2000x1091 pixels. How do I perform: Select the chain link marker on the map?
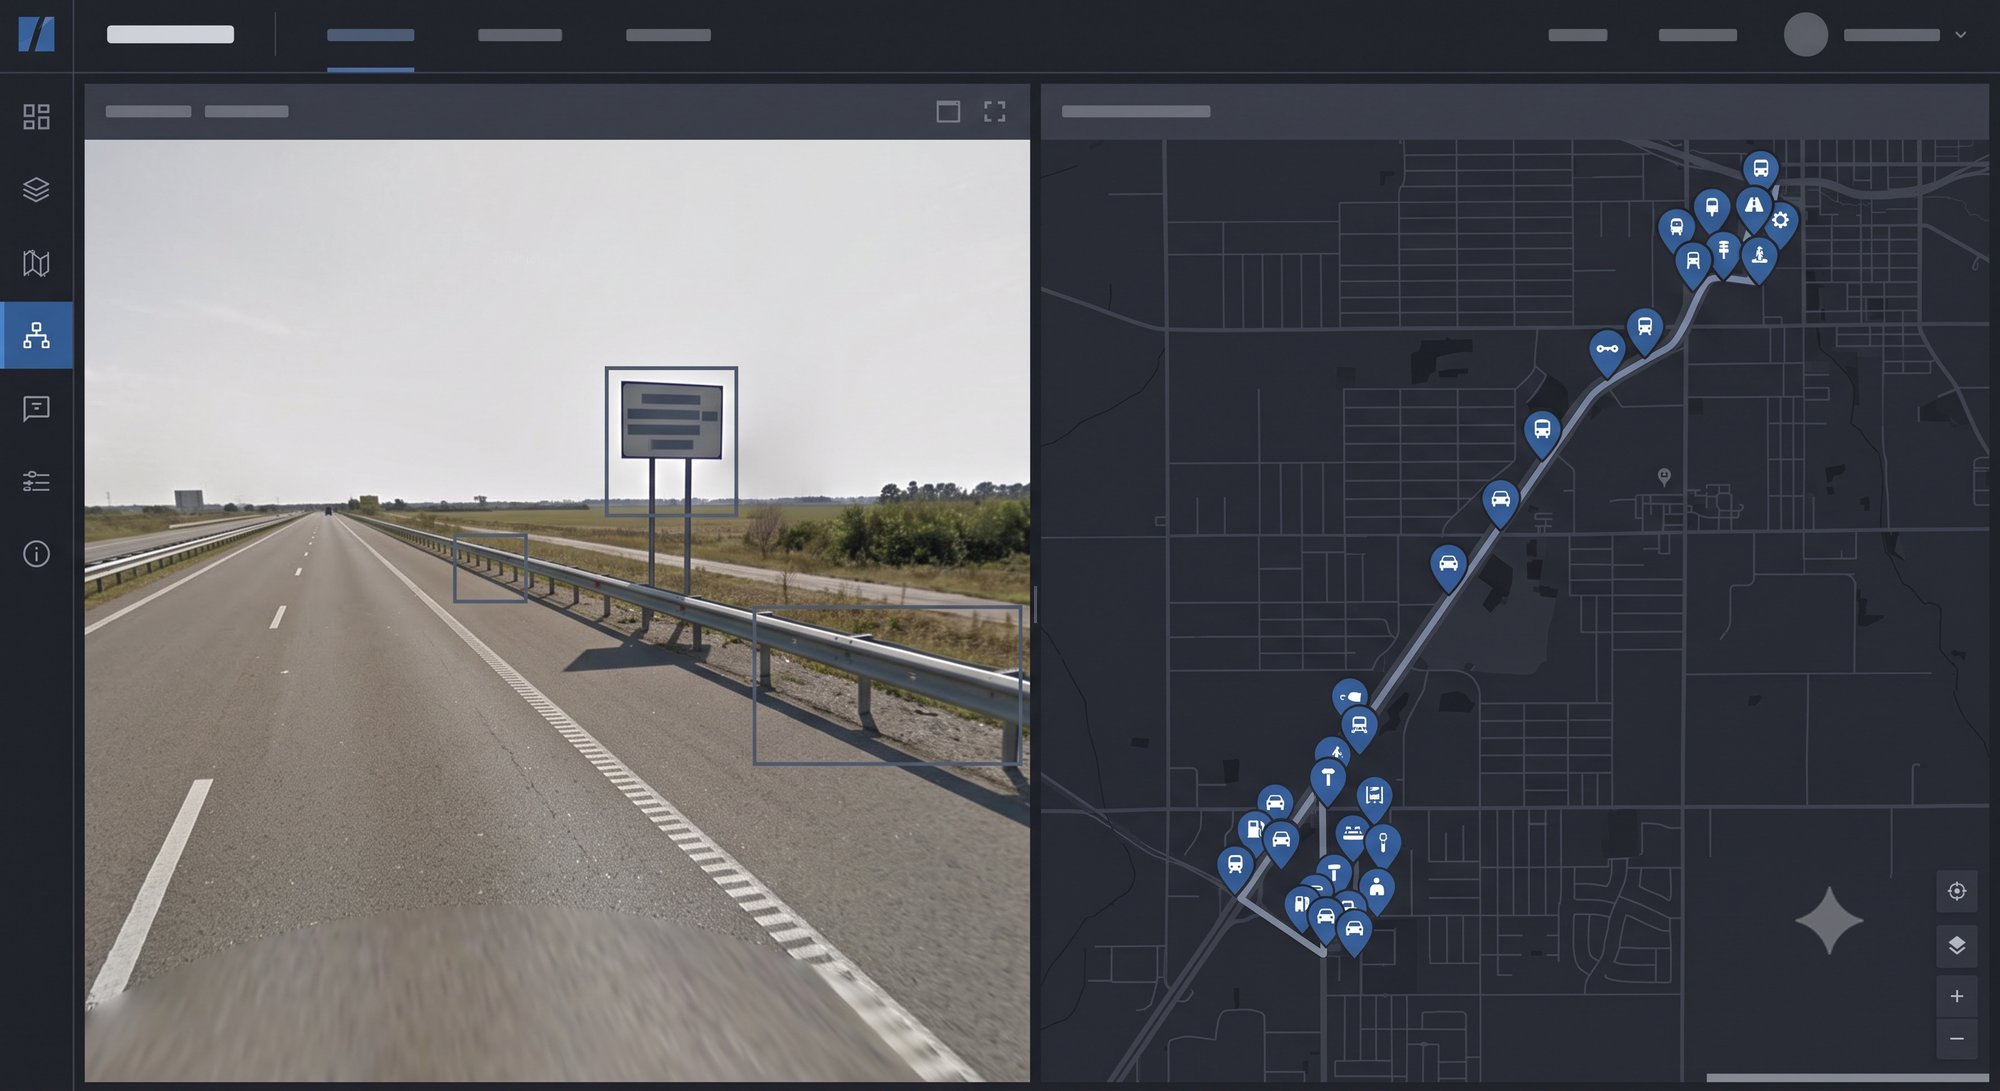click(x=1607, y=351)
